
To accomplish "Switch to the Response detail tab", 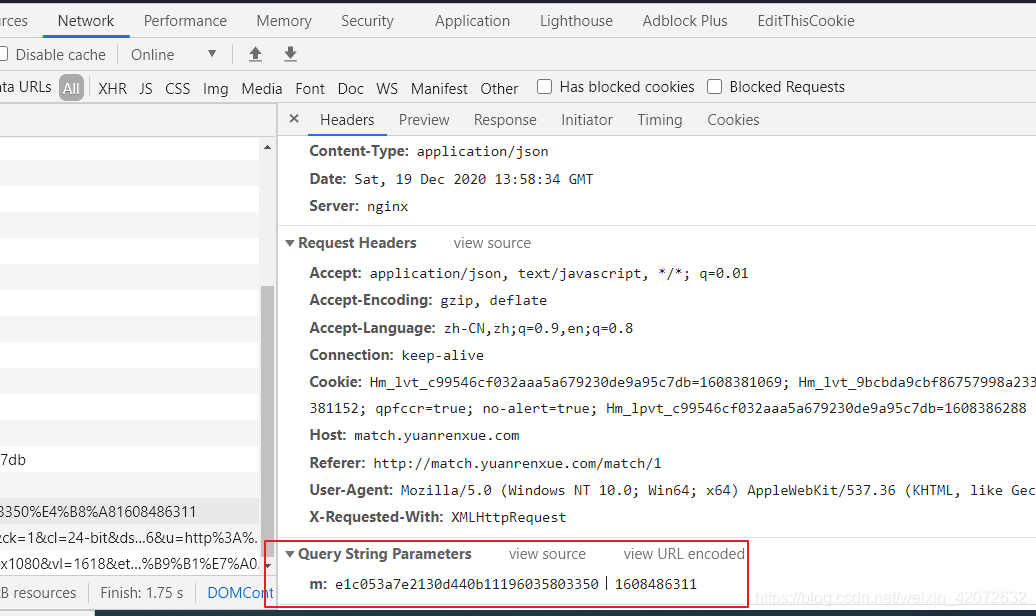I will tap(505, 120).
